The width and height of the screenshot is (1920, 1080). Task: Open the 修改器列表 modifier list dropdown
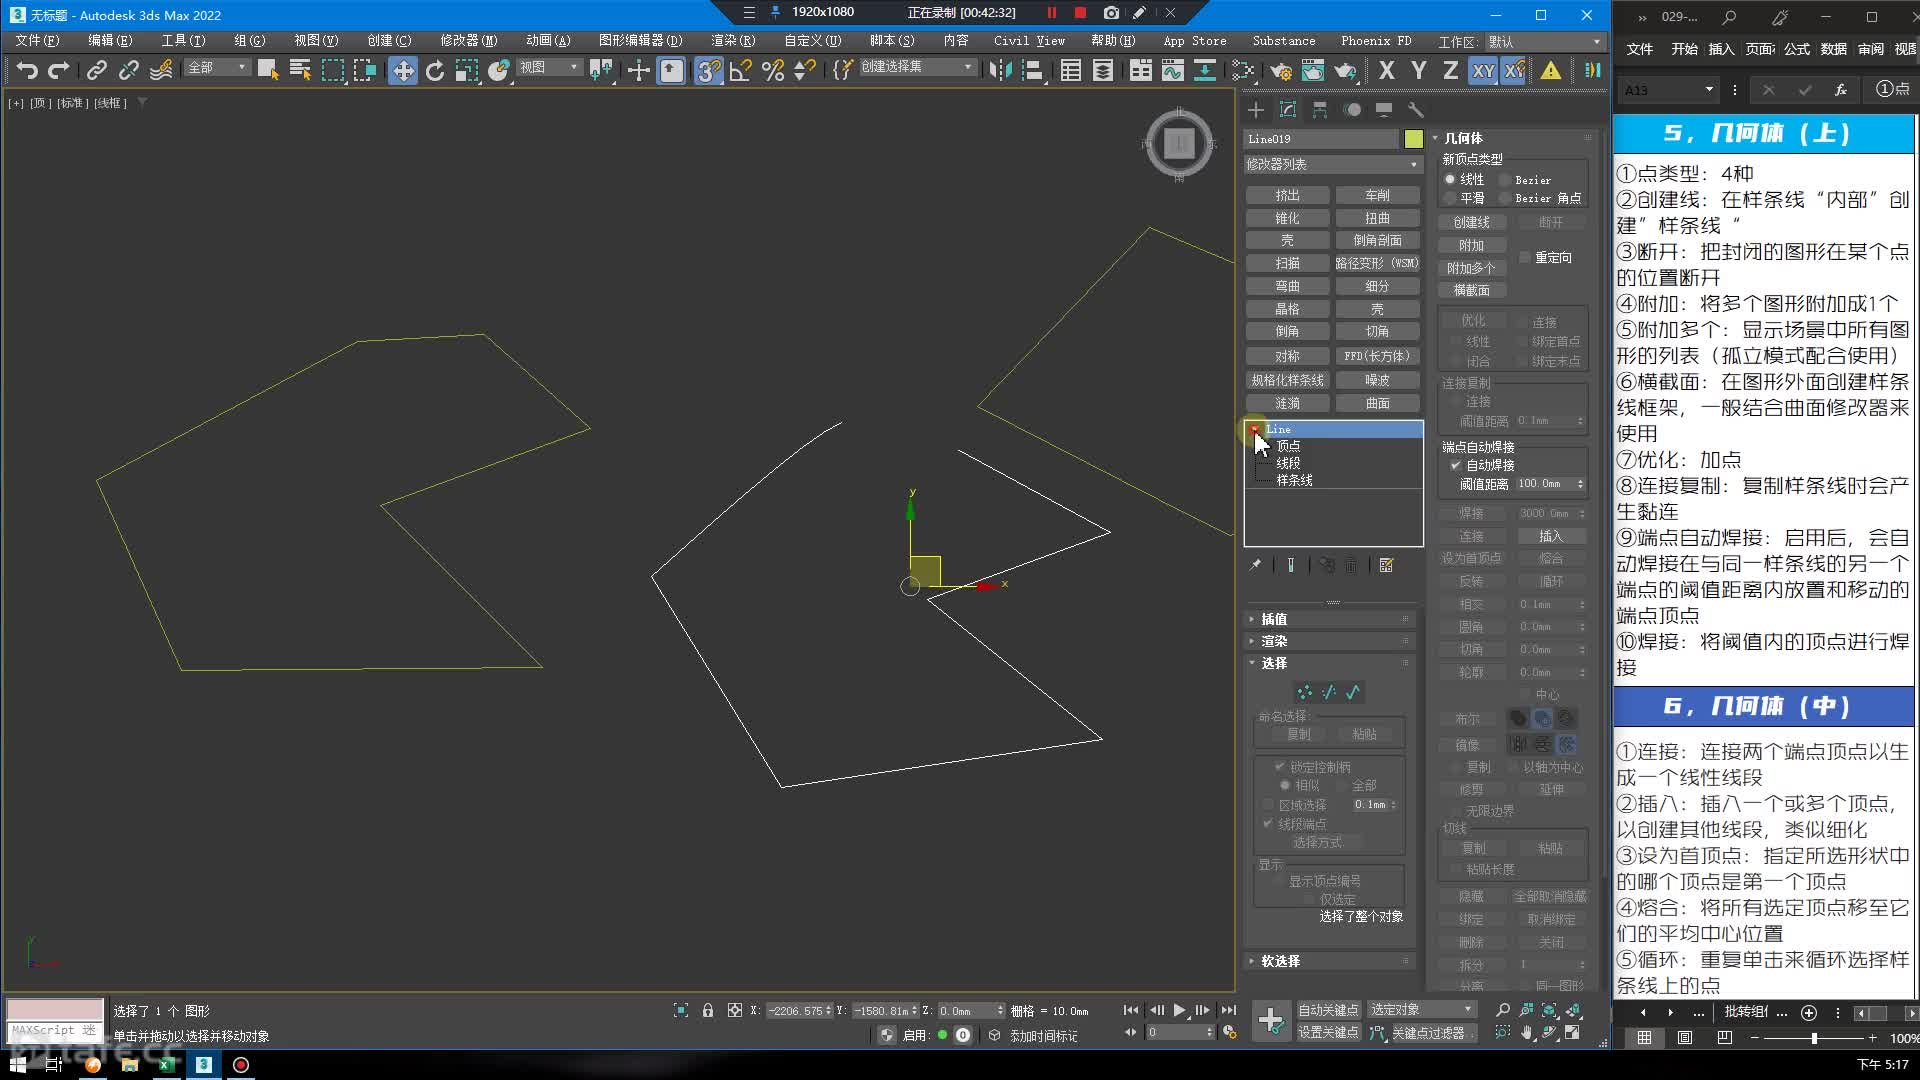[1333, 164]
